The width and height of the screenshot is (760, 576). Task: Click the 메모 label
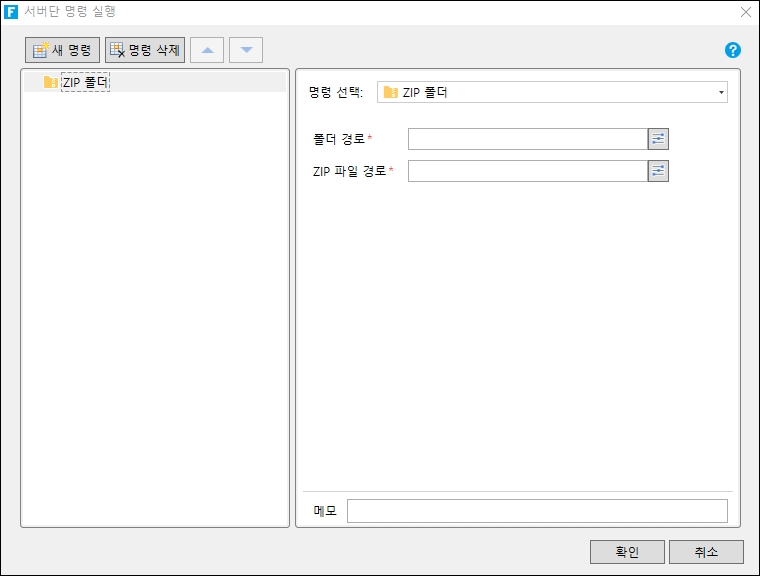[x=325, y=511]
